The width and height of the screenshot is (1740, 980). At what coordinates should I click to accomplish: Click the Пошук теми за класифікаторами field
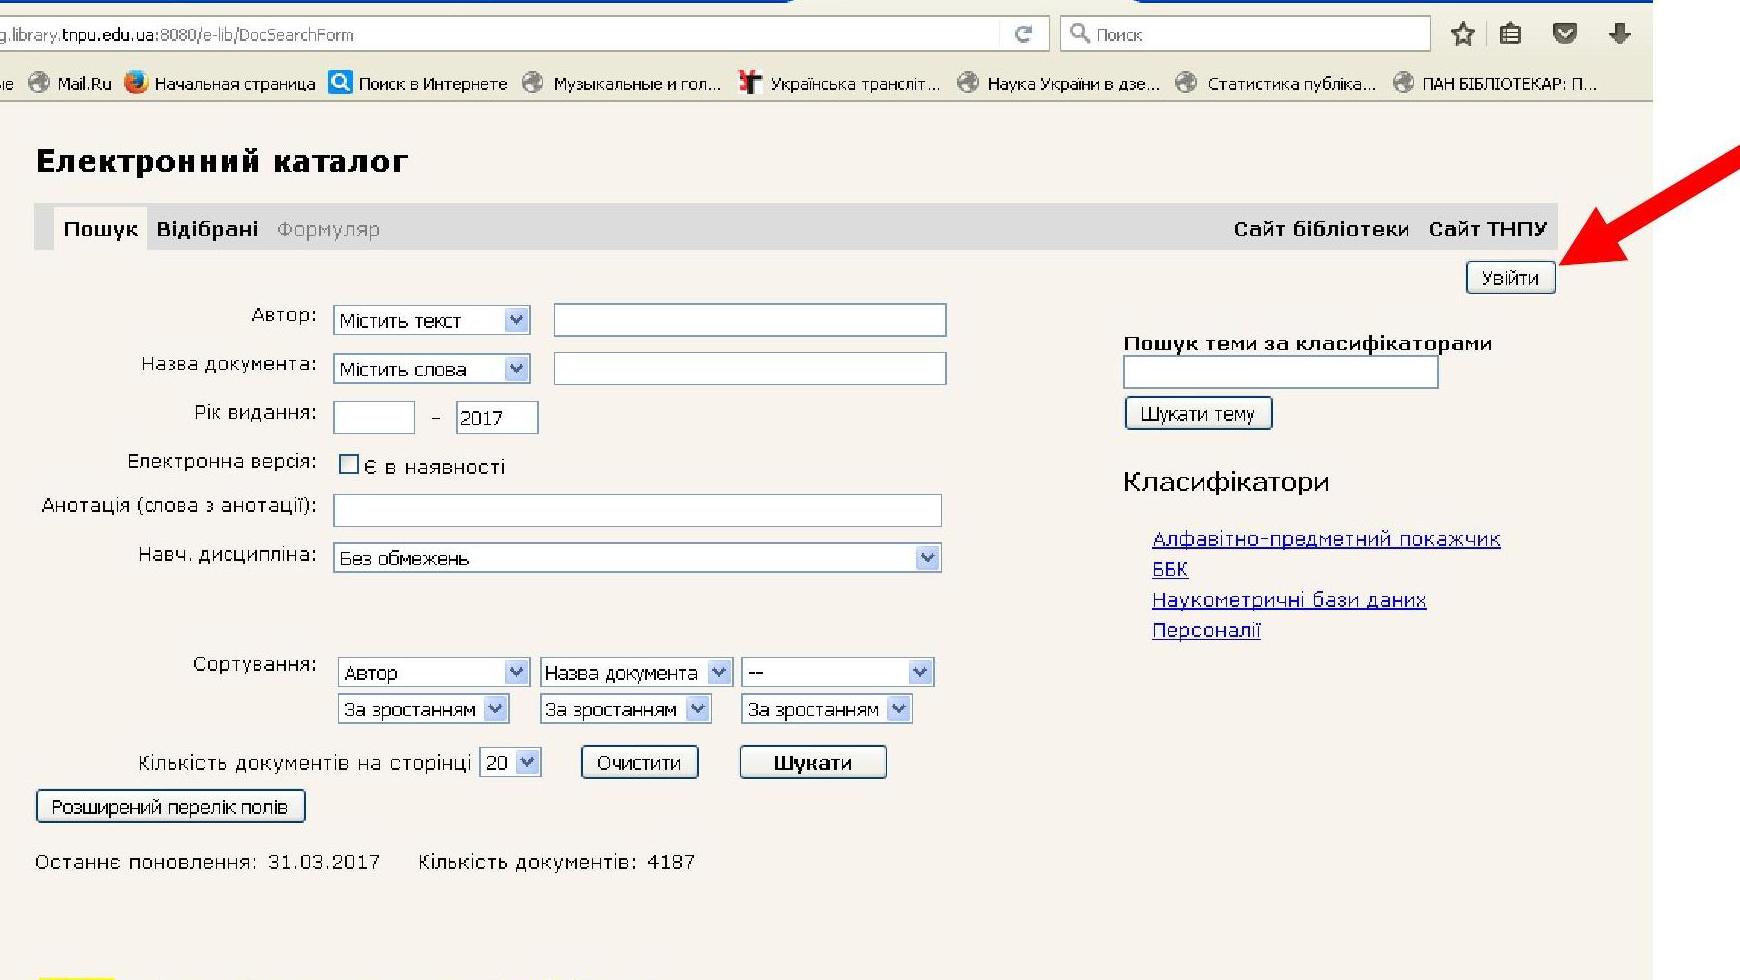(x=1280, y=372)
